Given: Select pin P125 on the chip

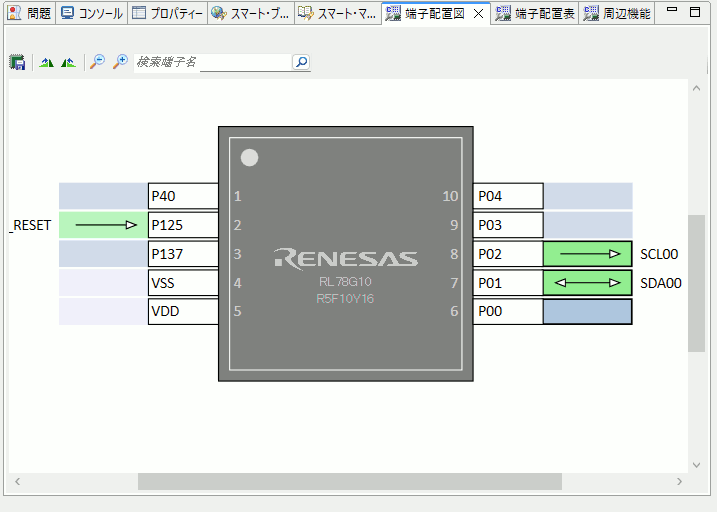Looking at the screenshot, I should point(183,225).
